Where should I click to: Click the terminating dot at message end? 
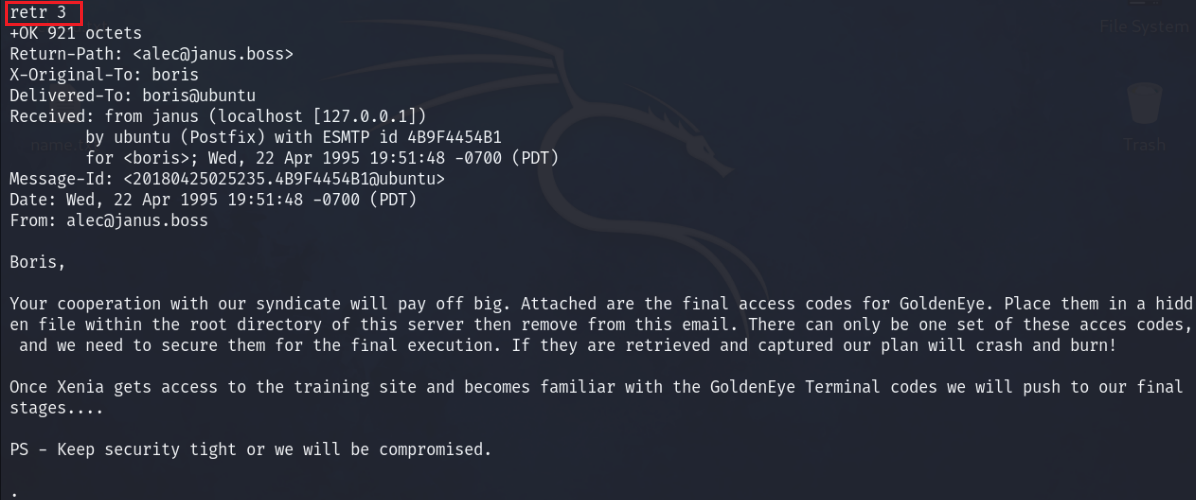(x=13, y=491)
